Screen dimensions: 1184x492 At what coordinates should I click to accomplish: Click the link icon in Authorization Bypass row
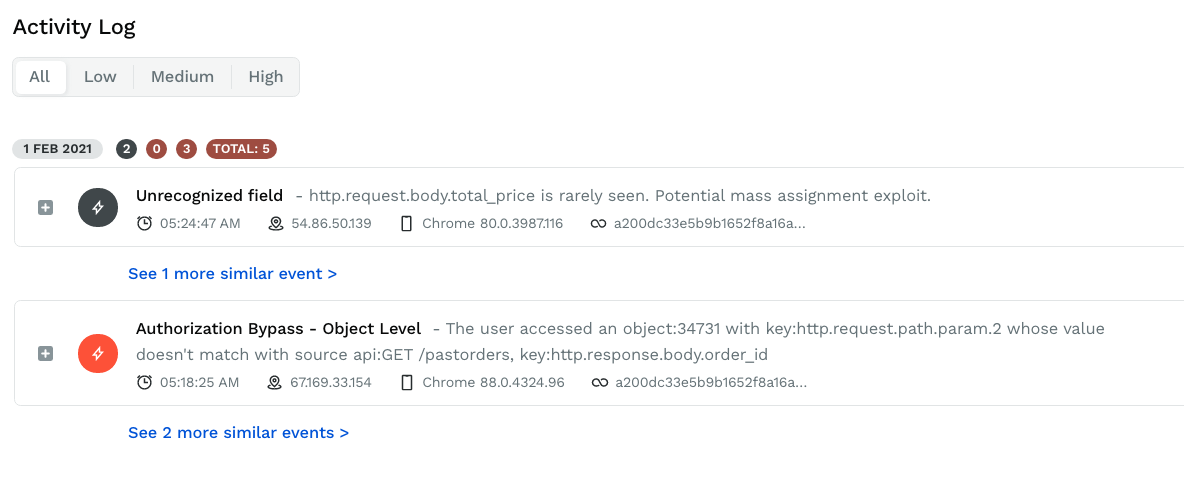[598, 382]
